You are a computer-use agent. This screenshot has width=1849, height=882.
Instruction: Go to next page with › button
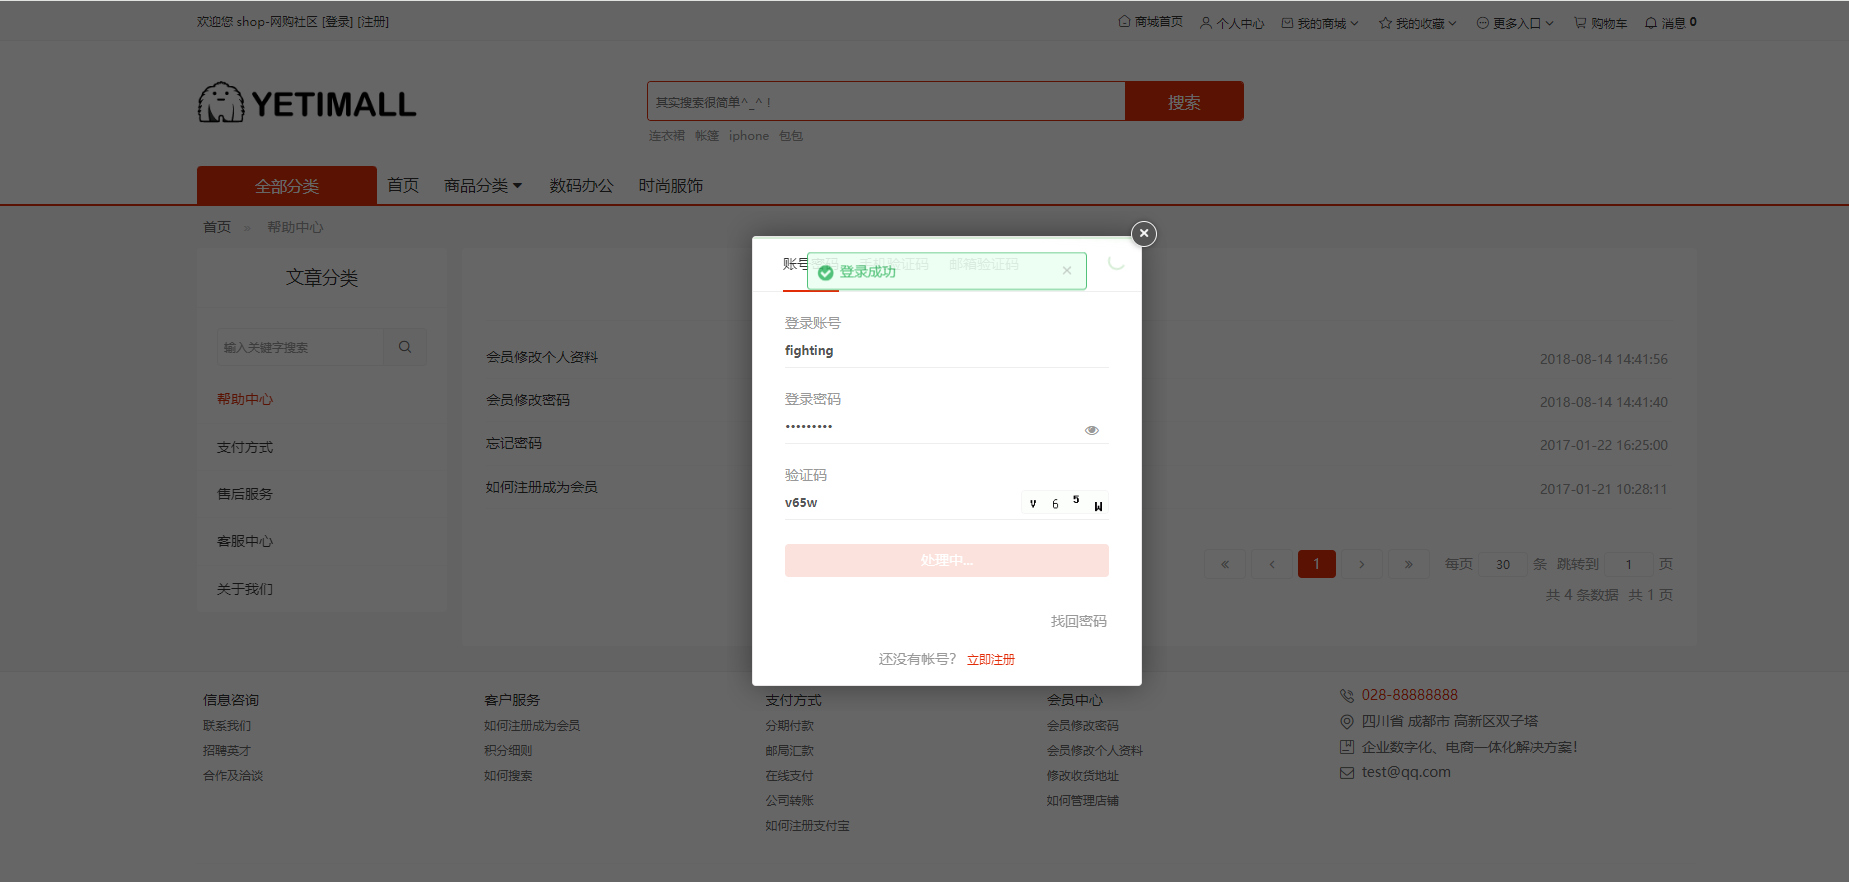pyautogui.click(x=1362, y=564)
